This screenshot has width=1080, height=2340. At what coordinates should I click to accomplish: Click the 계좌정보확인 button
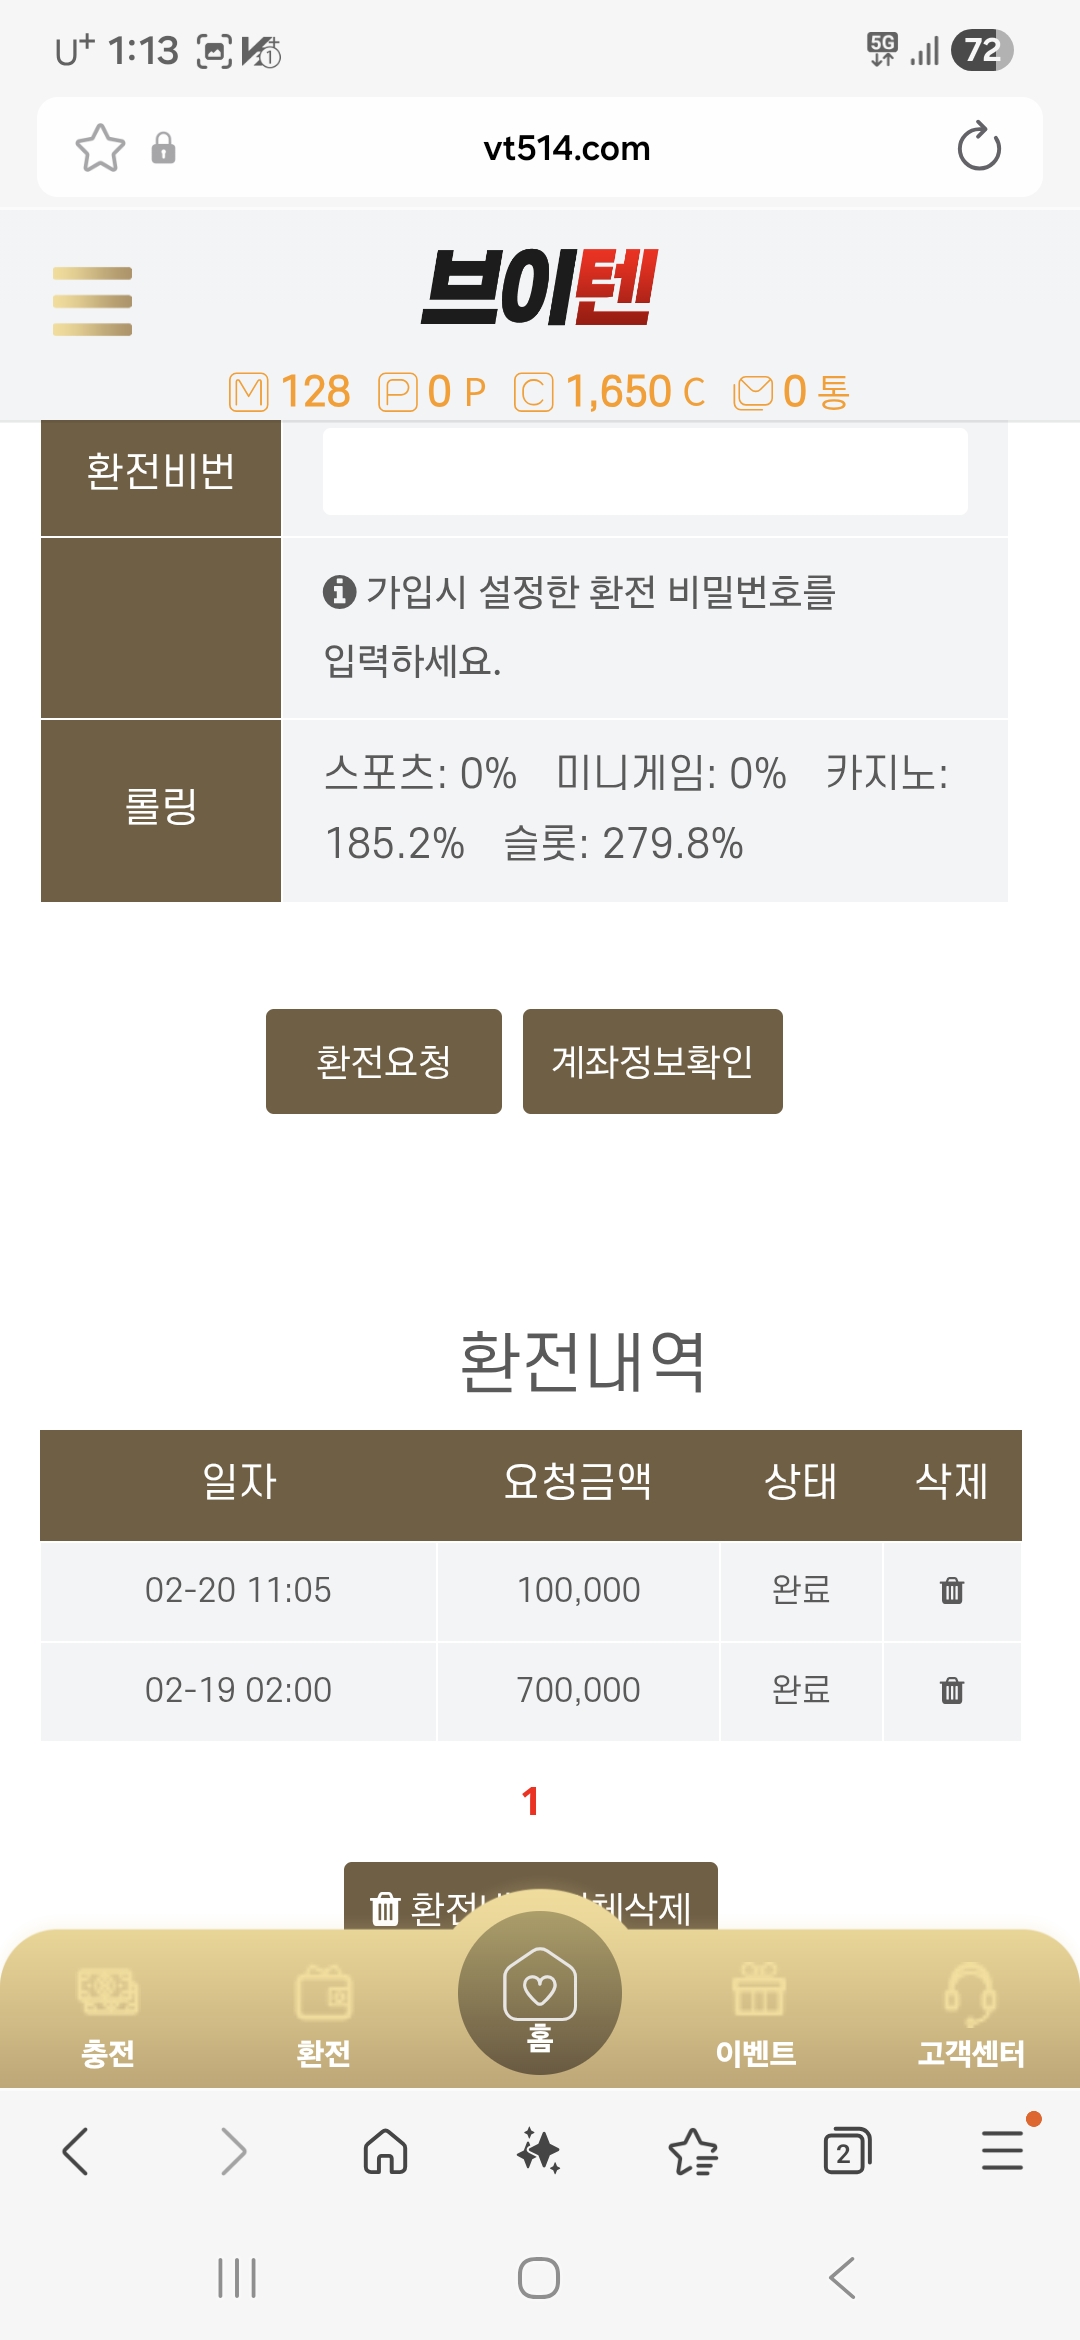coord(652,1061)
